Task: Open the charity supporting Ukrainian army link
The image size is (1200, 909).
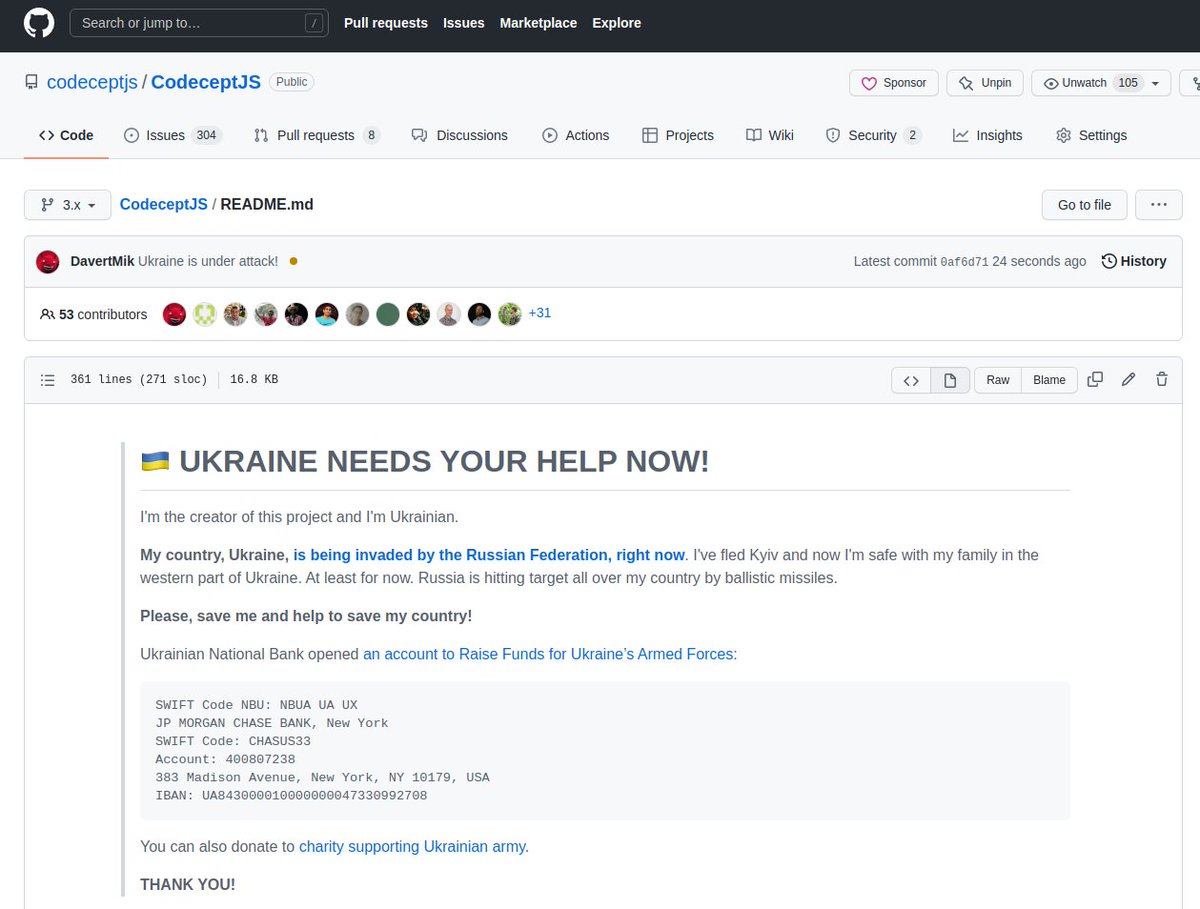Action: (412, 846)
